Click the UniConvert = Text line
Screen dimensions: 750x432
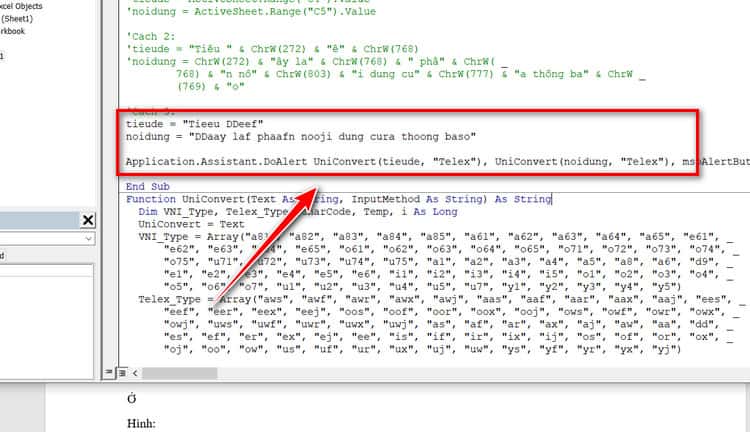(x=191, y=224)
